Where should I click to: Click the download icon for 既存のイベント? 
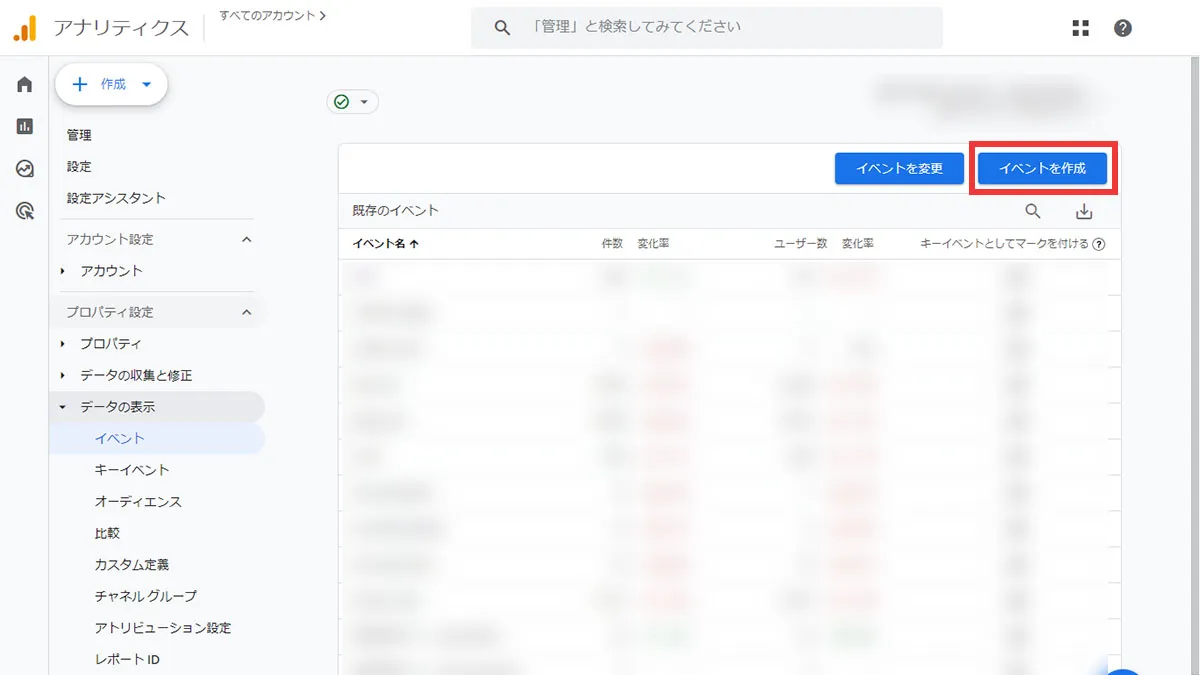1086,211
